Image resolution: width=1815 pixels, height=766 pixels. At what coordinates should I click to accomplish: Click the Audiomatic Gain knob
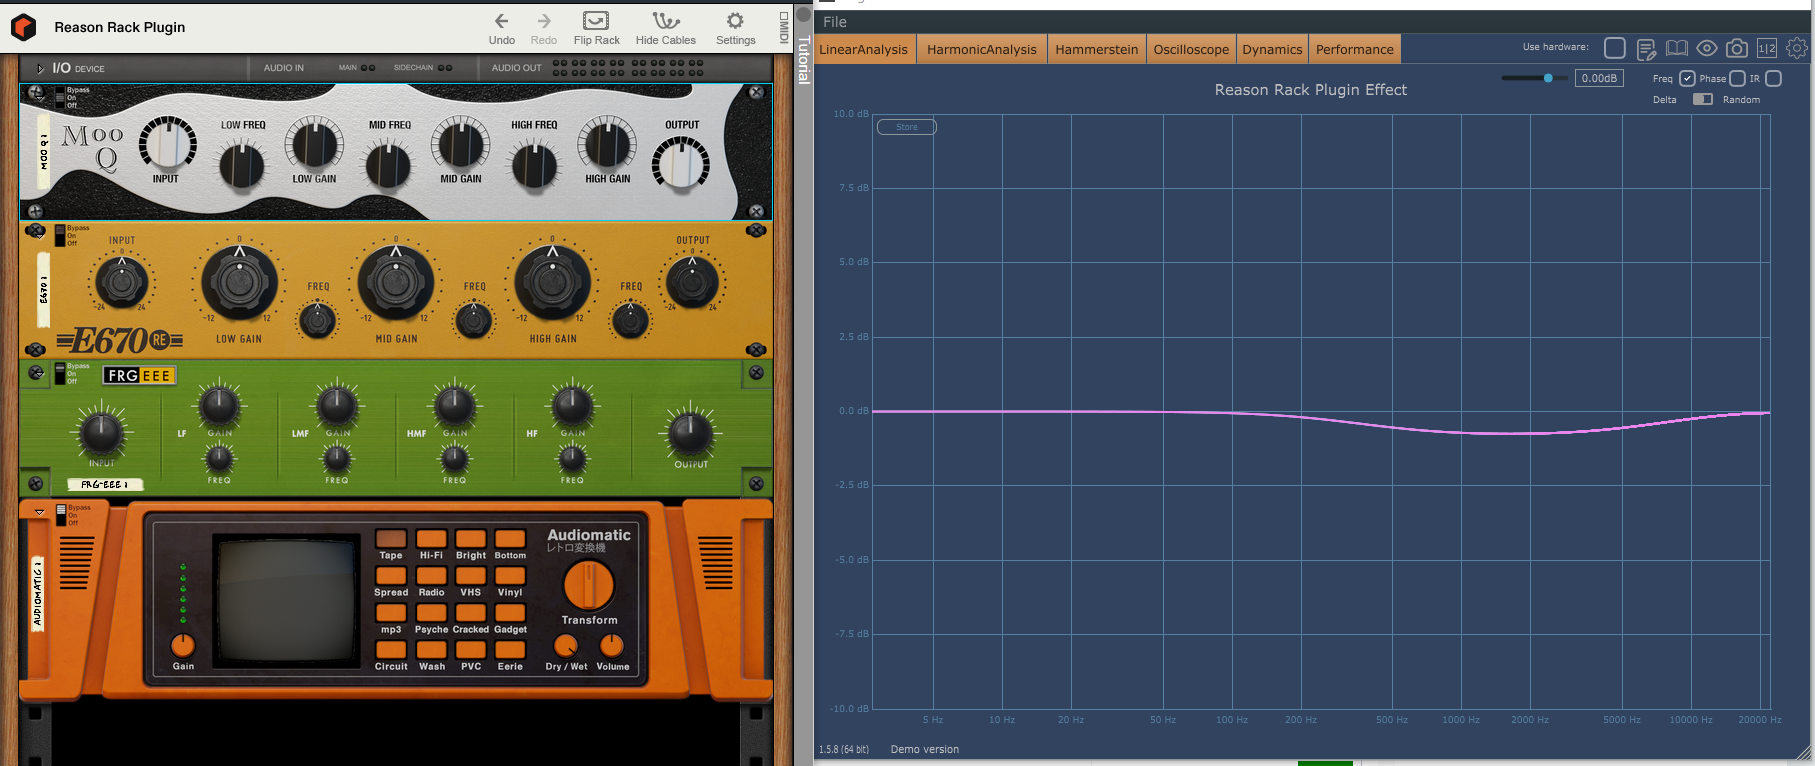(183, 645)
